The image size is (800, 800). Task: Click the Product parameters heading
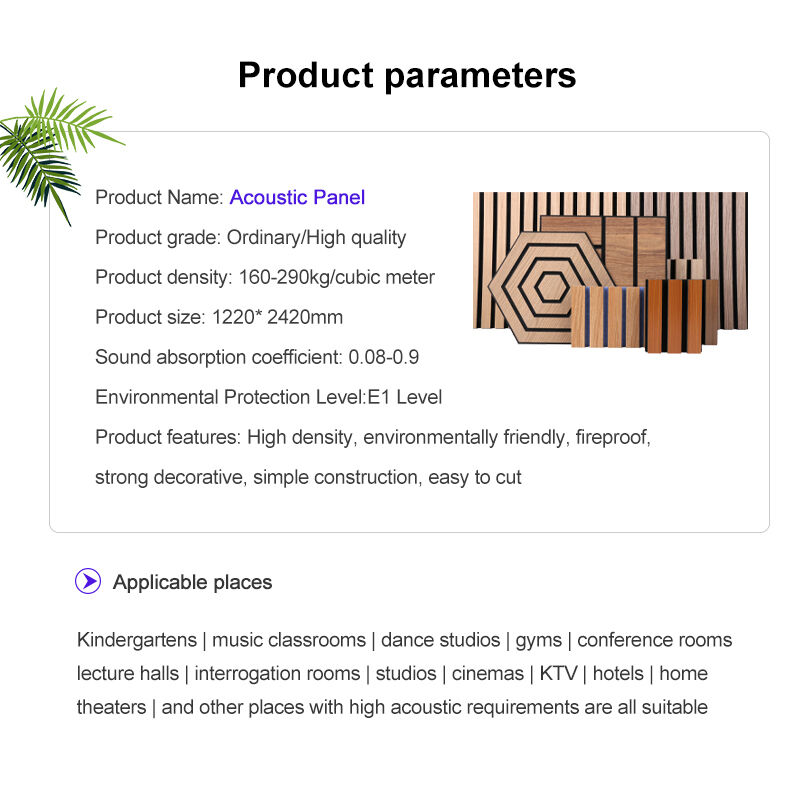[x=407, y=75]
